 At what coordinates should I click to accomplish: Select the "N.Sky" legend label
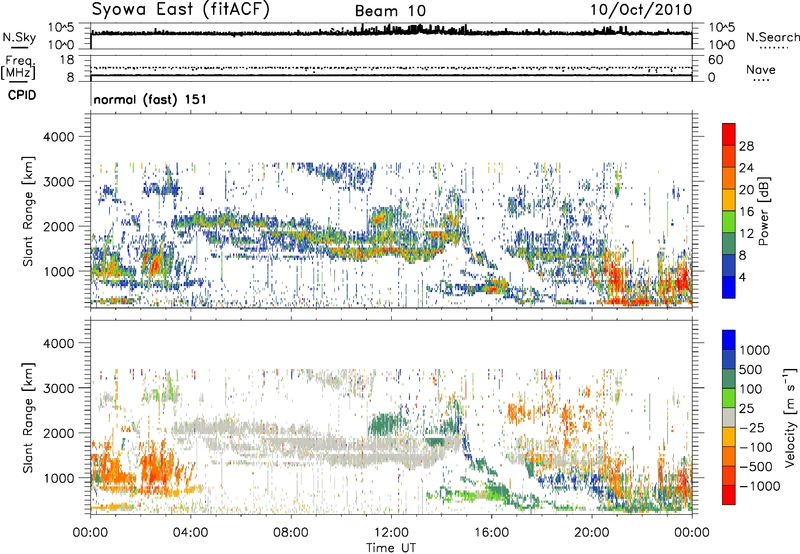[x=19, y=37]
